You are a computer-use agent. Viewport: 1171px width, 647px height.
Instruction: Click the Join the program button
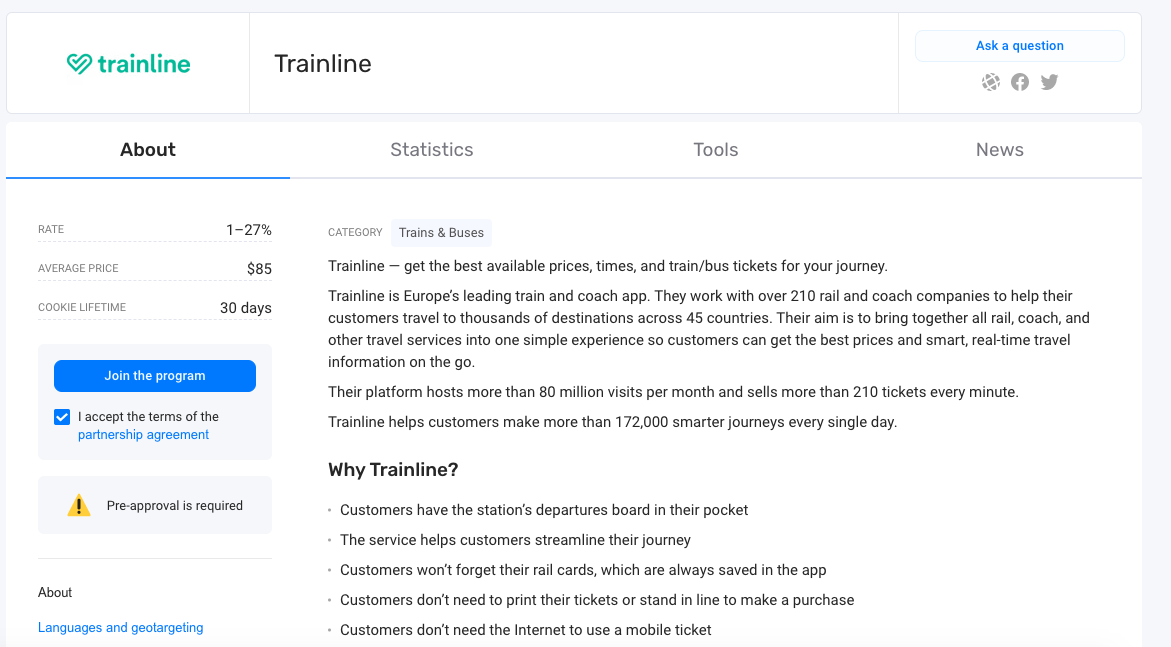[x=155, y=376]
